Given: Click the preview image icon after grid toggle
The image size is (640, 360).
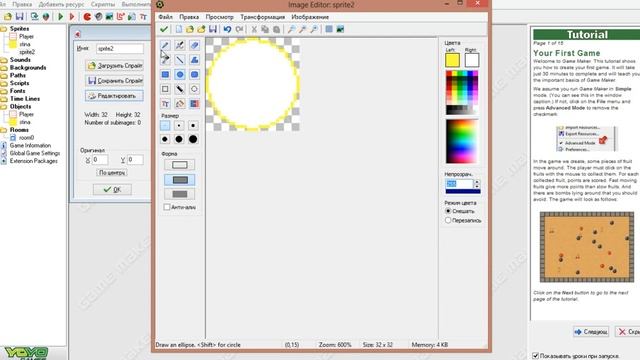Looking at the screenshot, I should pos(340,29).
